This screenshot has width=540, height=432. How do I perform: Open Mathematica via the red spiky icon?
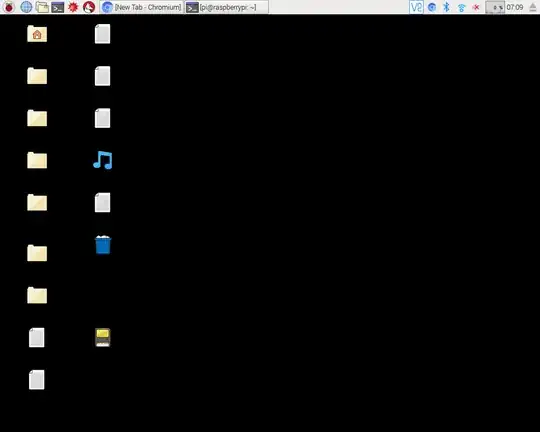click(x=73, y=7)
